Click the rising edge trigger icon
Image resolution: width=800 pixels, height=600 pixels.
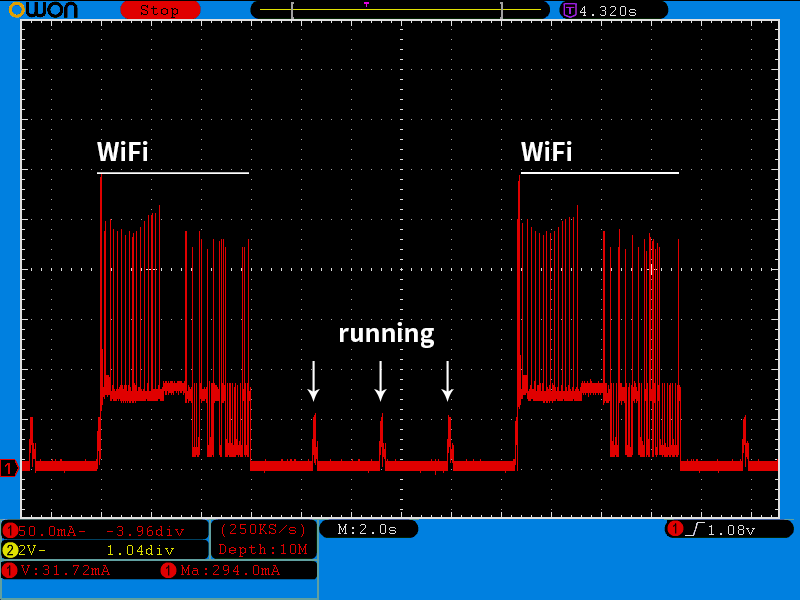(692, 529)
